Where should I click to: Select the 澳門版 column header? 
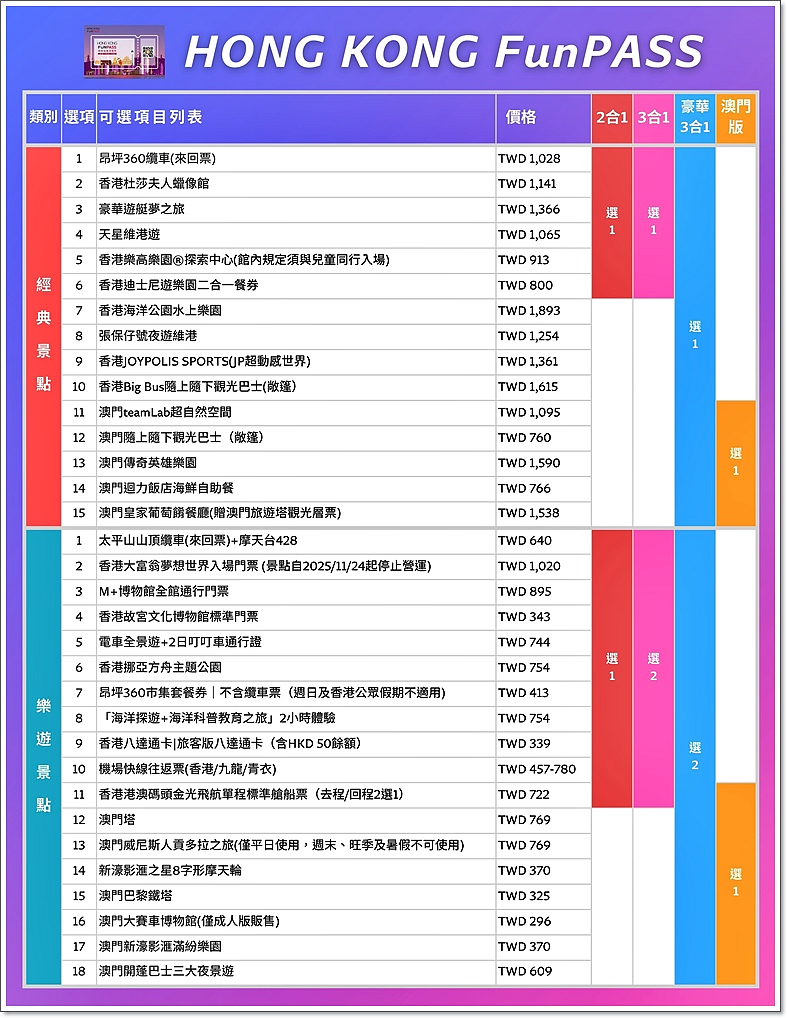pyautogui.click(x=736, y=117)
